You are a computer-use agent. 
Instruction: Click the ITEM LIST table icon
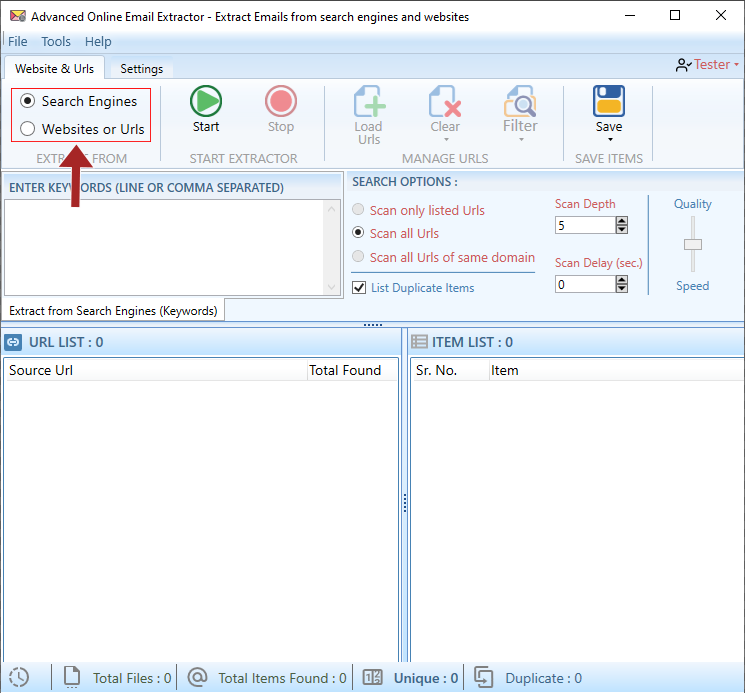[419, 342]
